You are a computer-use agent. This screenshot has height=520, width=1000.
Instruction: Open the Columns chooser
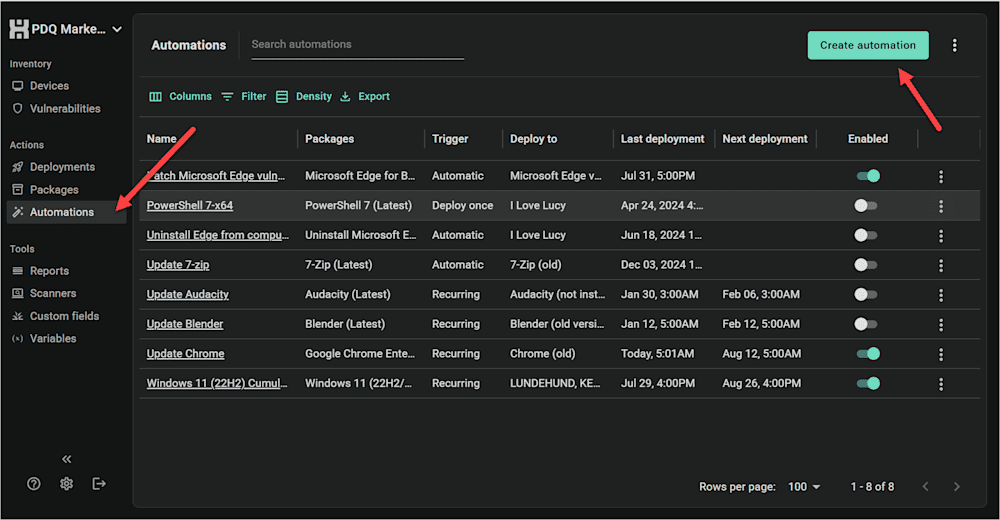180,96
